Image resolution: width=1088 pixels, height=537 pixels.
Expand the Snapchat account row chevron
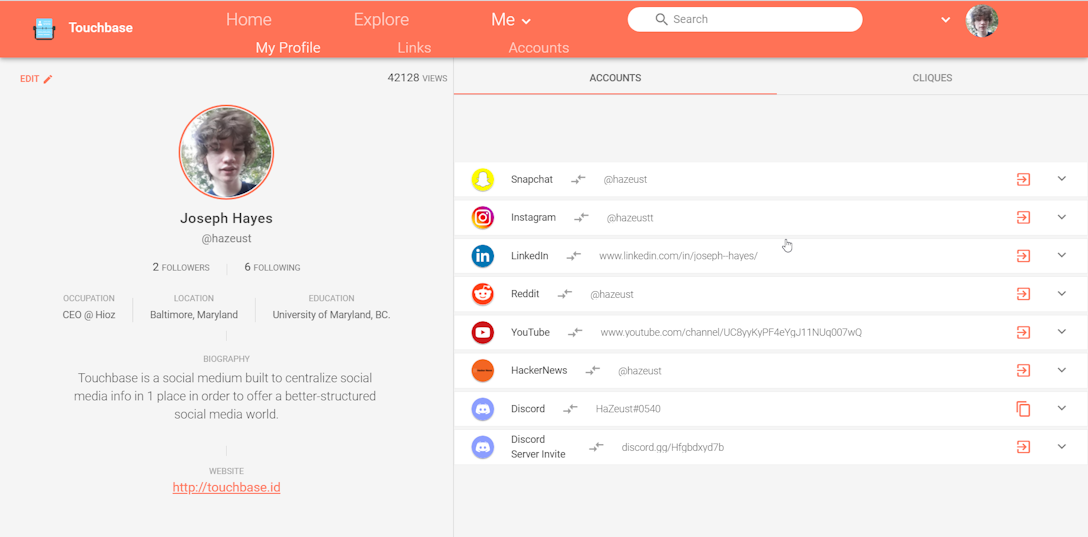click(x=1062, y=179)
